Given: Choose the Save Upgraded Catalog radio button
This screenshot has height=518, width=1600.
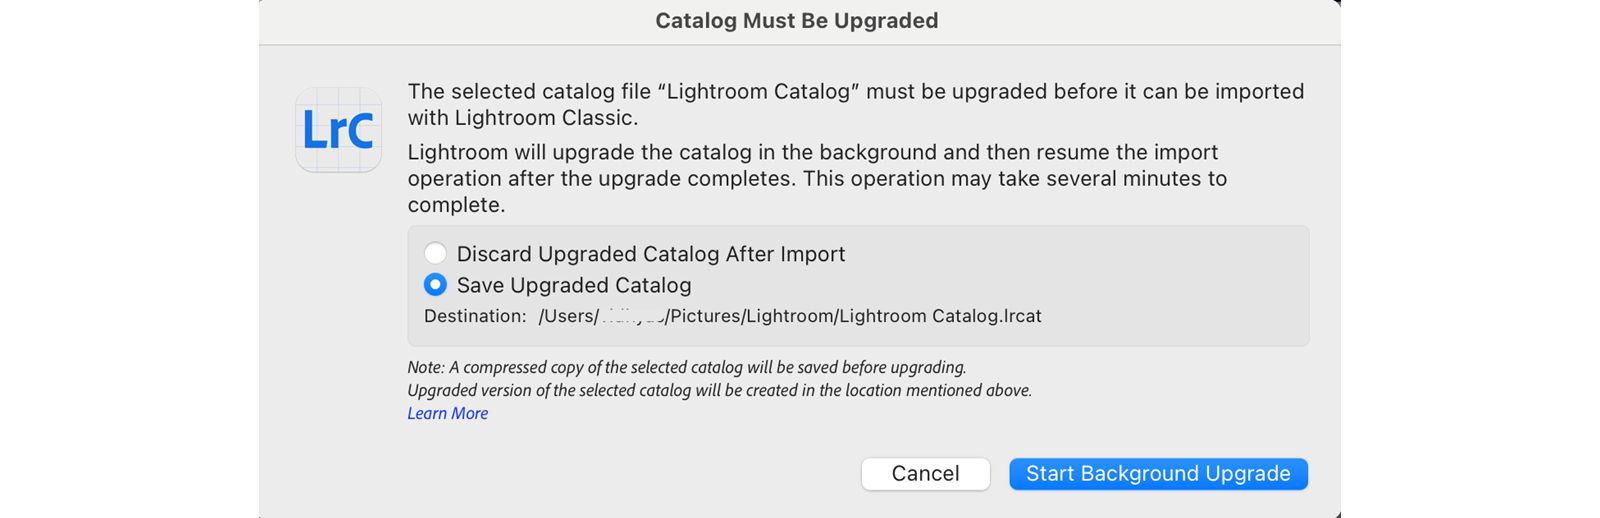Looking at the screenshot, I should click(x=435, y=285).
